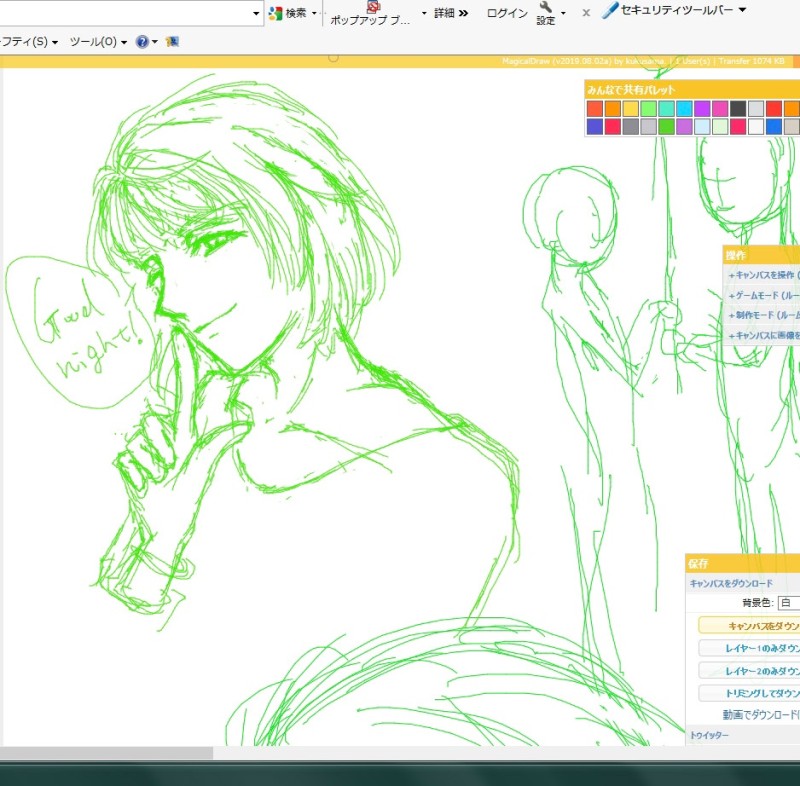Pick the yellow palette swatch
800x786 pixels.
pos(631,108)
